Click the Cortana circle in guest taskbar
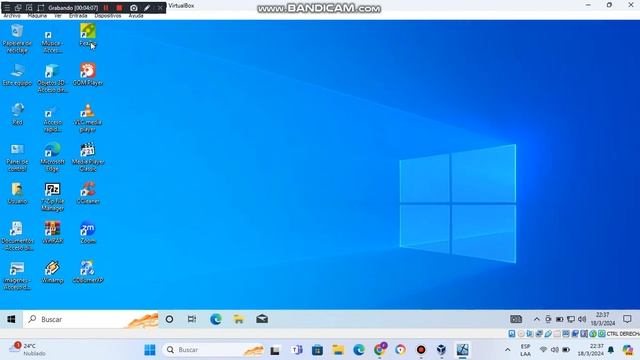Image resolution: width=640 pixels, height=360 pixels. coord(169,319)
